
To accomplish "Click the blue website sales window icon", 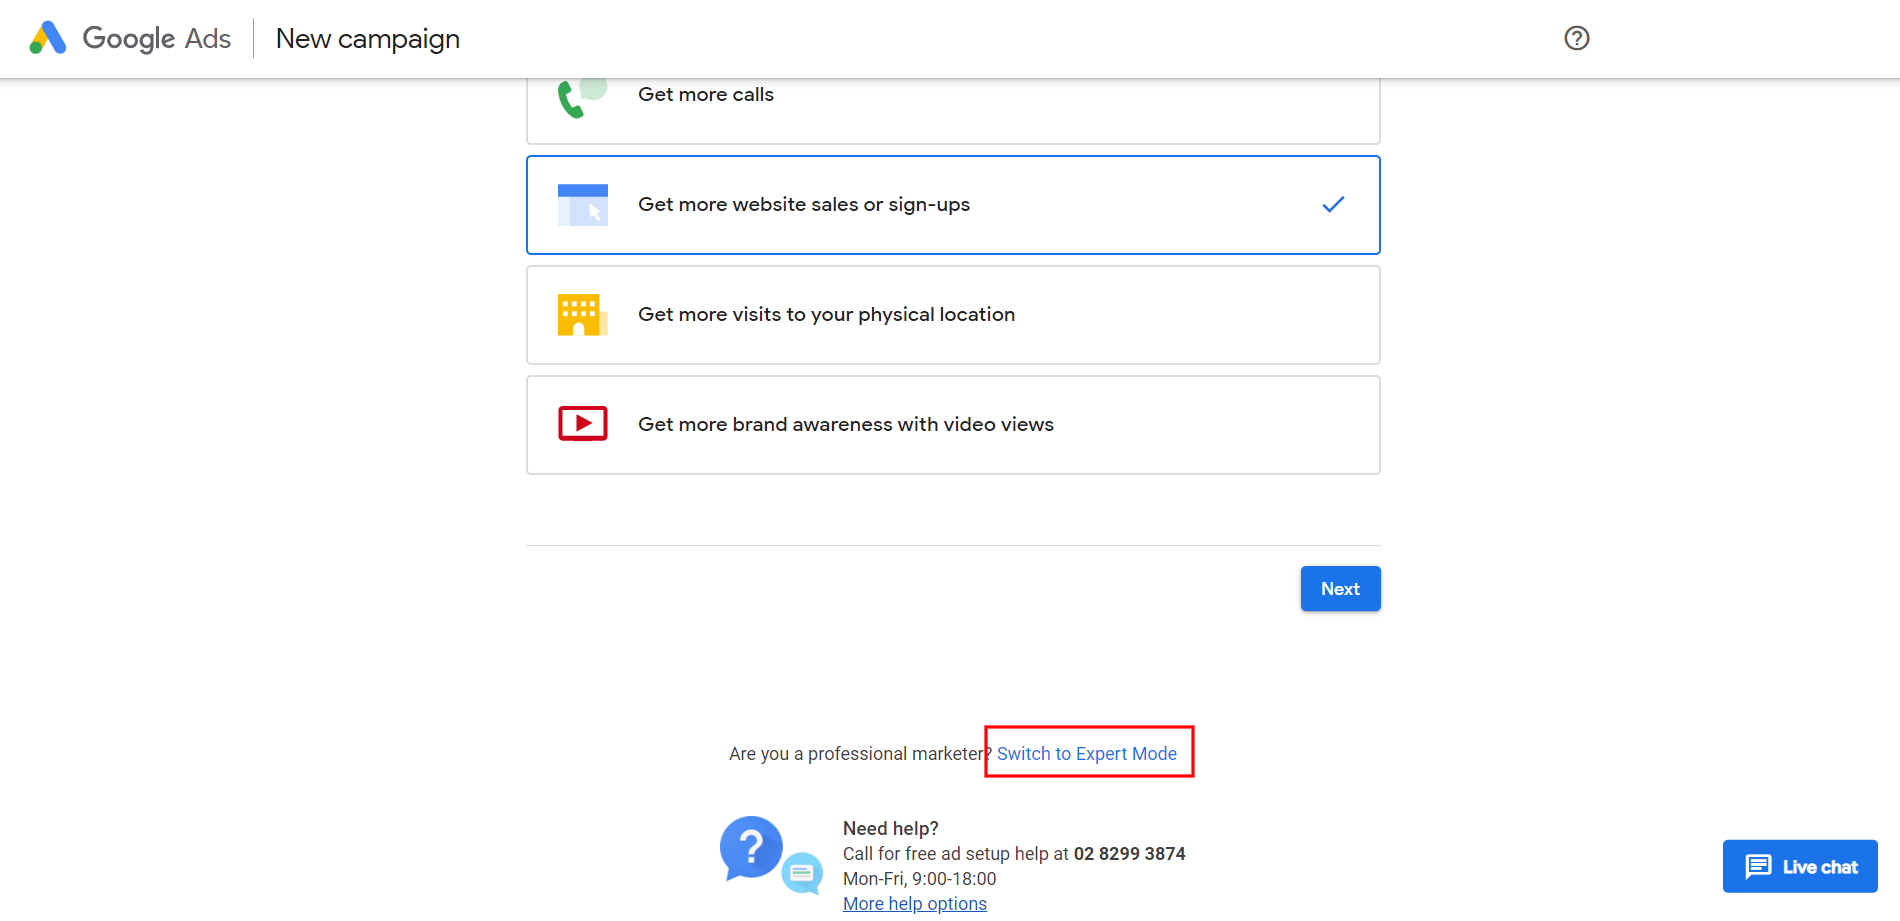I will coord(583,205).
